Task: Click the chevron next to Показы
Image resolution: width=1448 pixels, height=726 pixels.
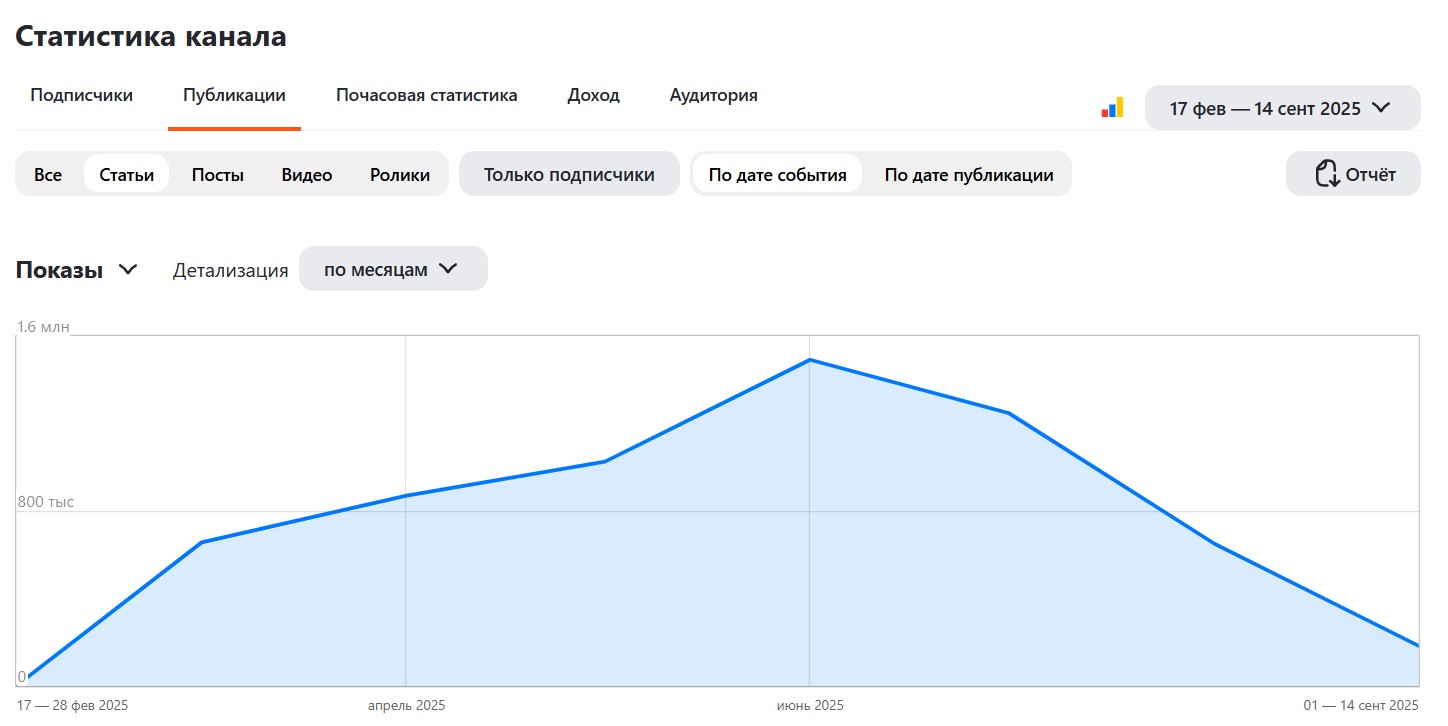Action: [x=128, y=270]
